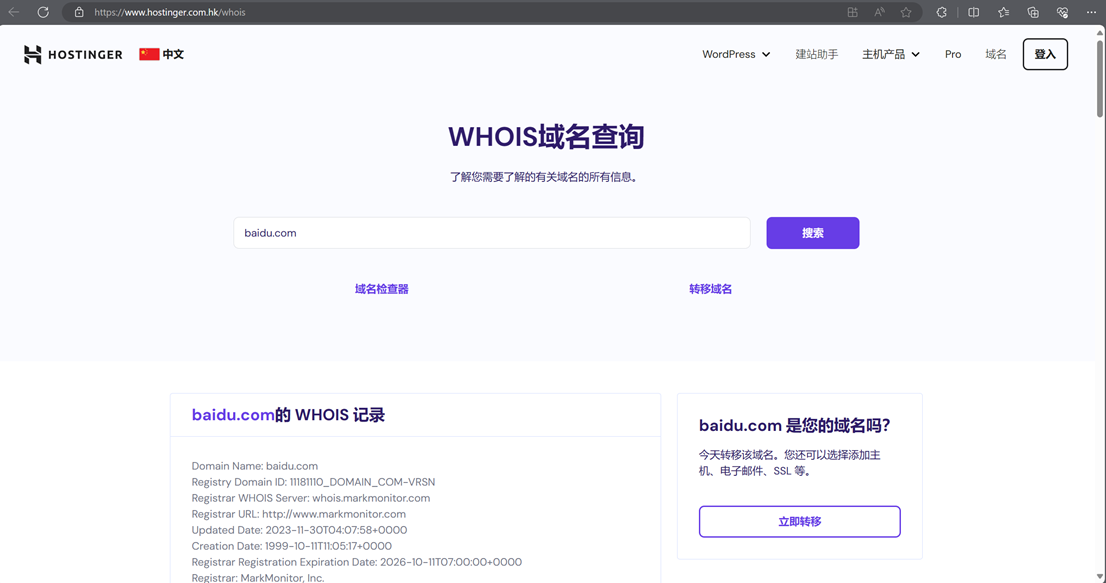Open 建站助手 nav item
Image resolution: width=1106 pixels, height=583 pixels.
(817, 54)
